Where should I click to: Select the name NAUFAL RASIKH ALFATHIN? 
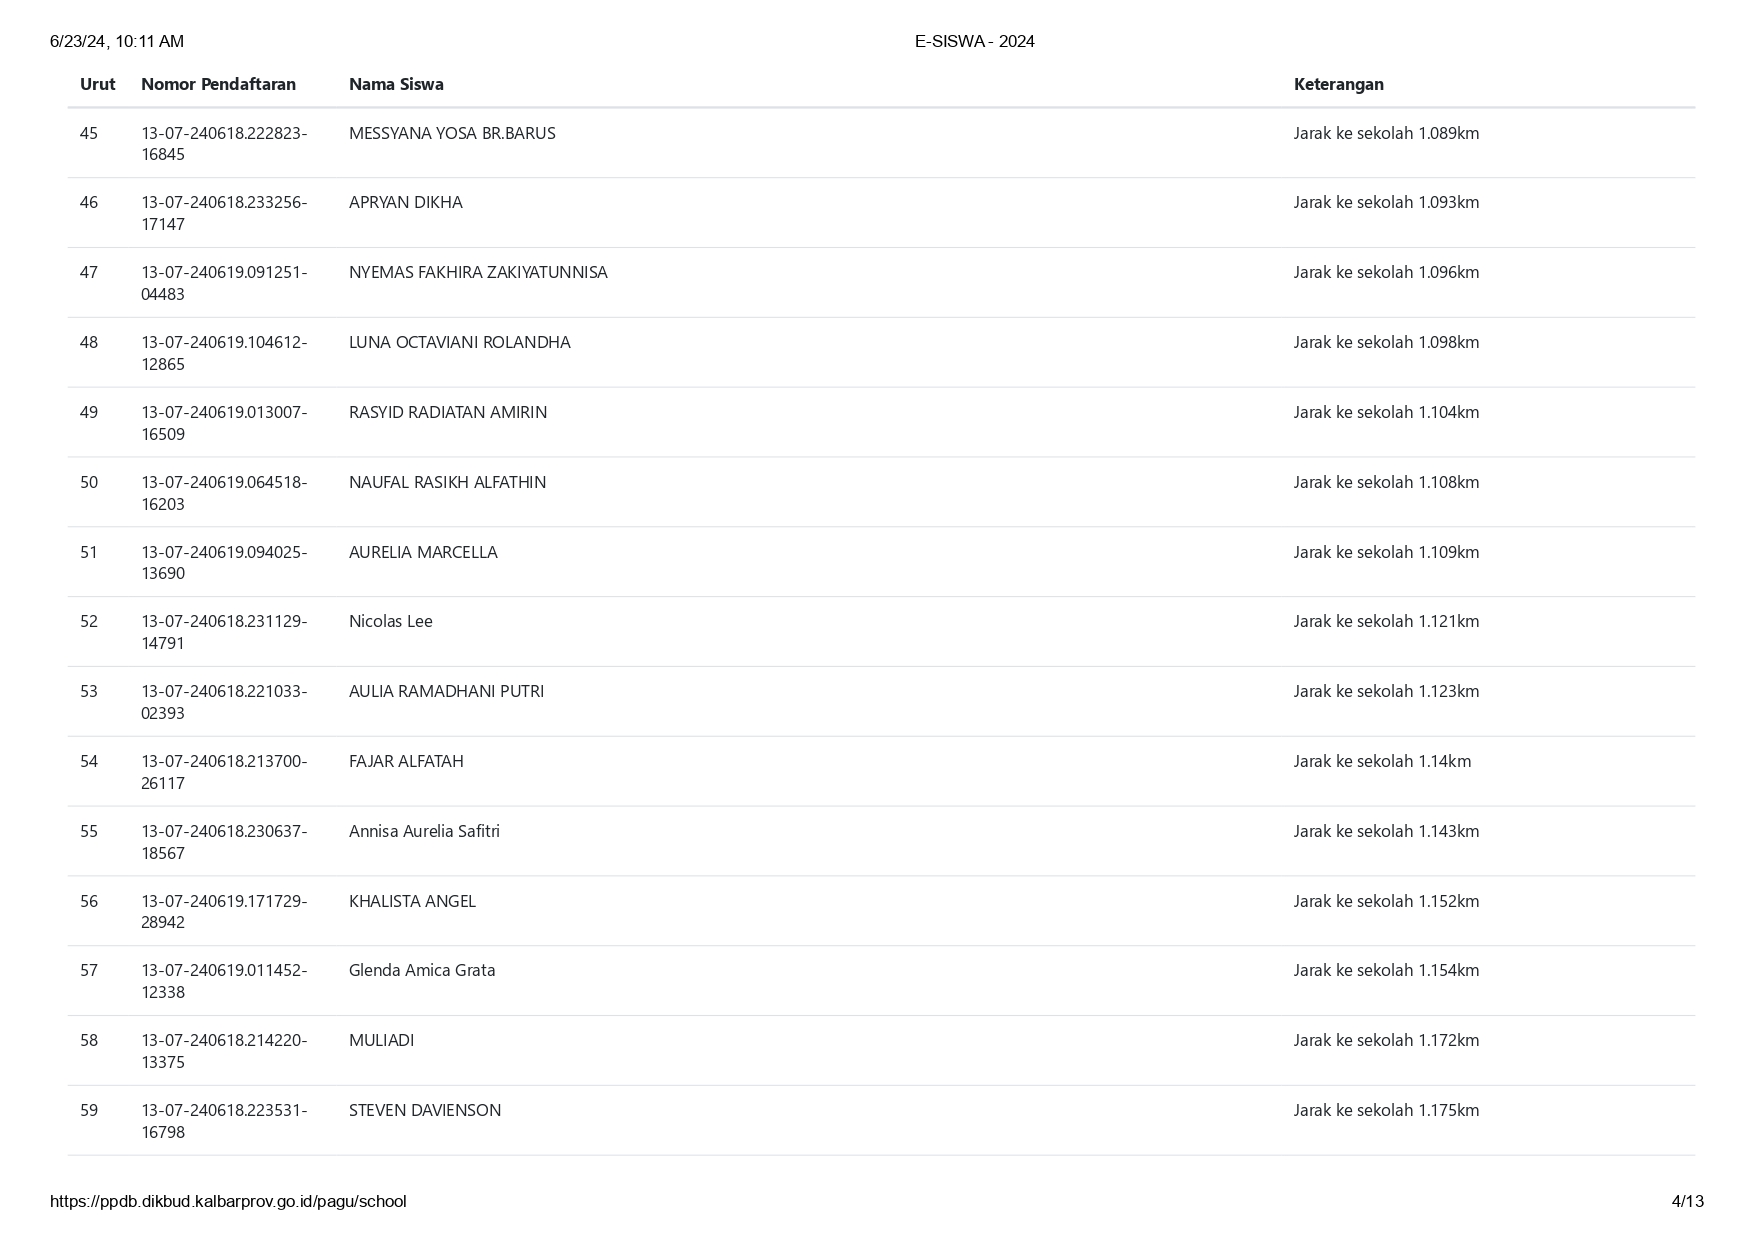tap(447, 482)
